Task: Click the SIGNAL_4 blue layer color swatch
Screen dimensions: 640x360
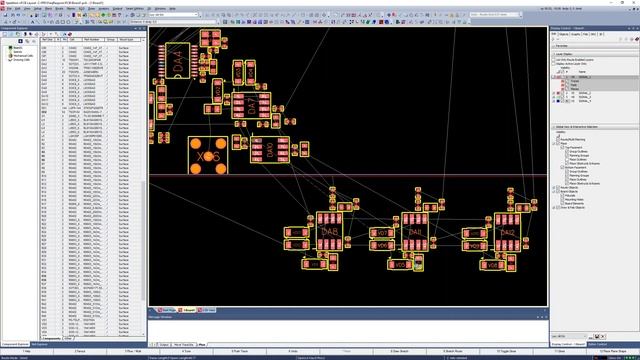Action: coord(558,101)
